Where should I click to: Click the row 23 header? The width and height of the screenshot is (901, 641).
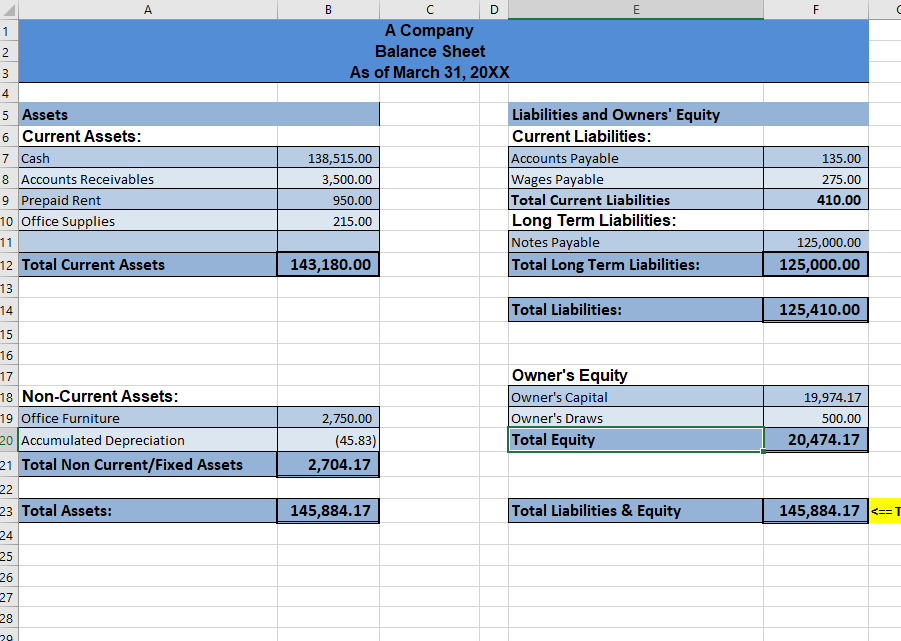[9, 510]
